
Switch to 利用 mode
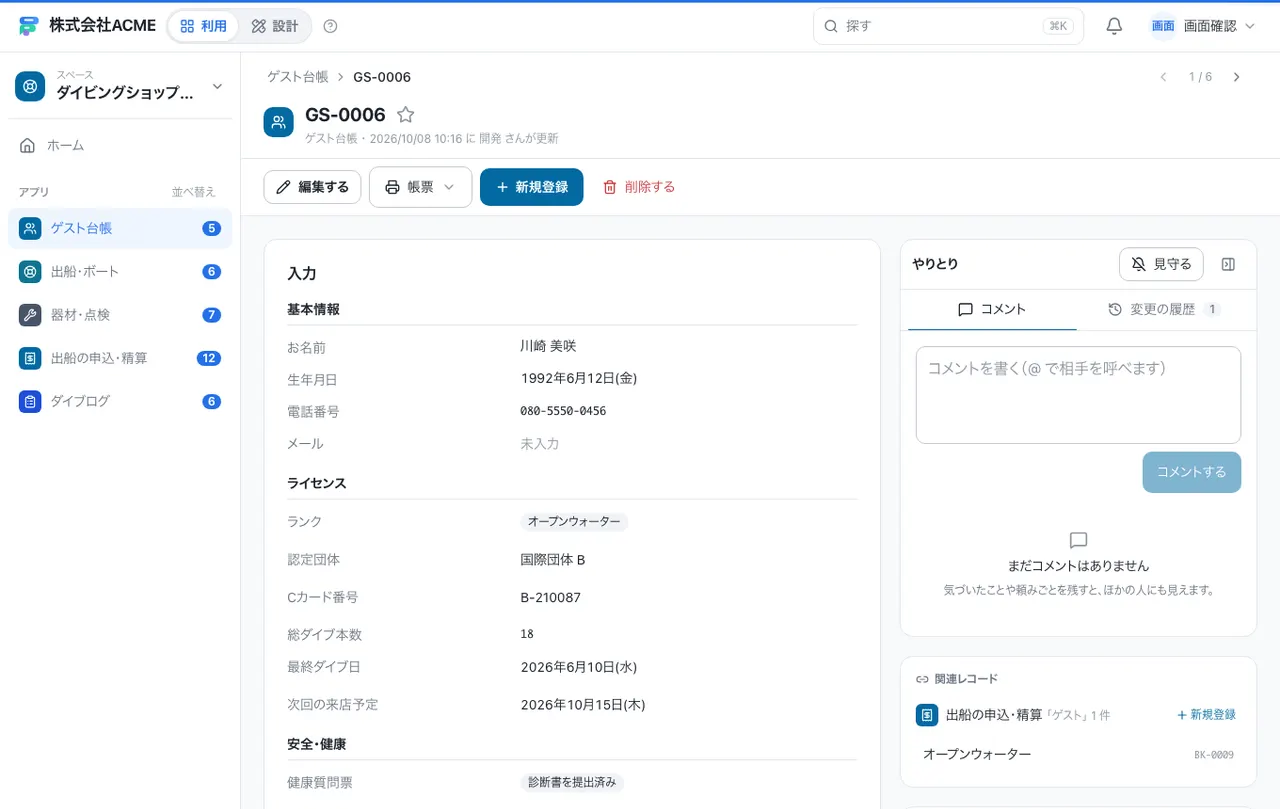coord(203,26)
